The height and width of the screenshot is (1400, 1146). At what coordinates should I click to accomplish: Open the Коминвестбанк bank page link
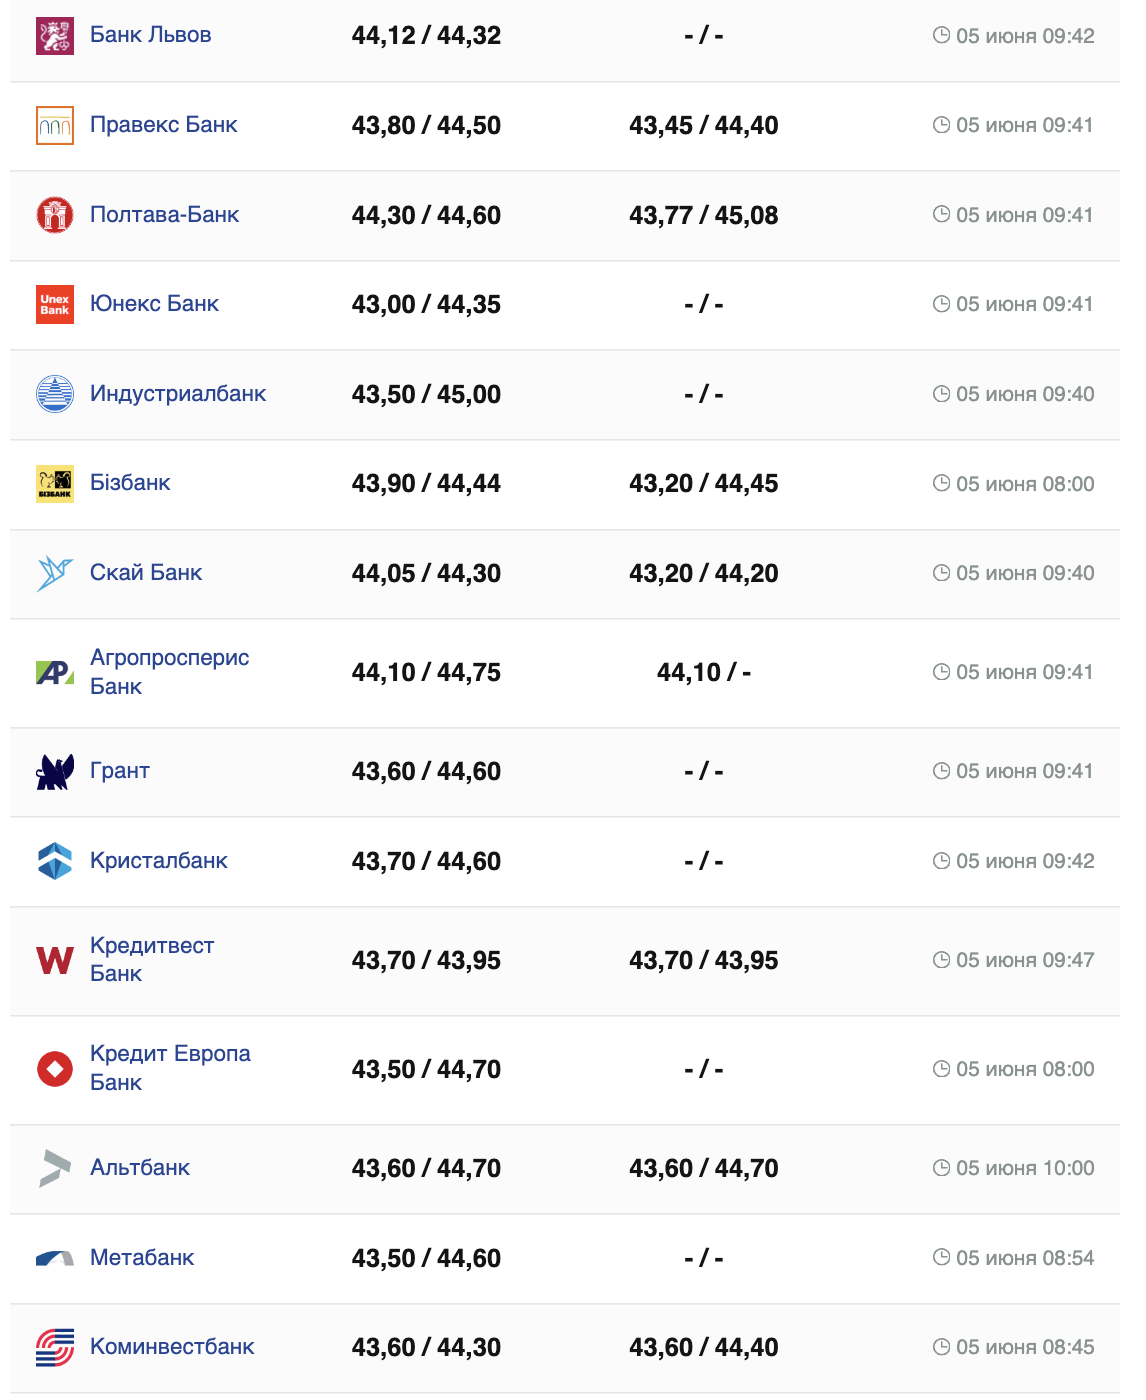[172, 1347]
